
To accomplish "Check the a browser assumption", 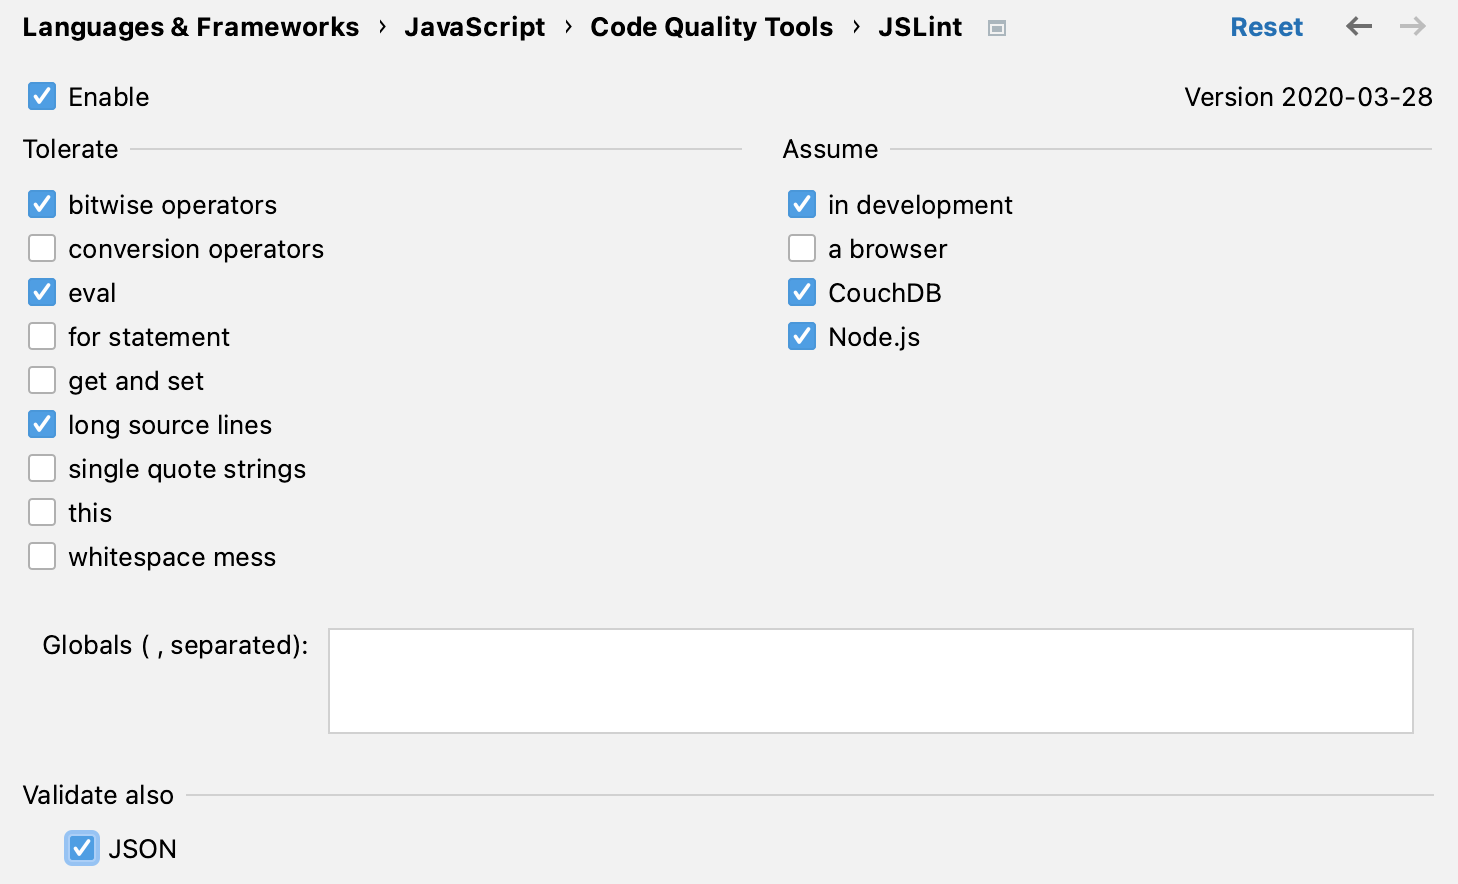I will [x=802, y=249].
